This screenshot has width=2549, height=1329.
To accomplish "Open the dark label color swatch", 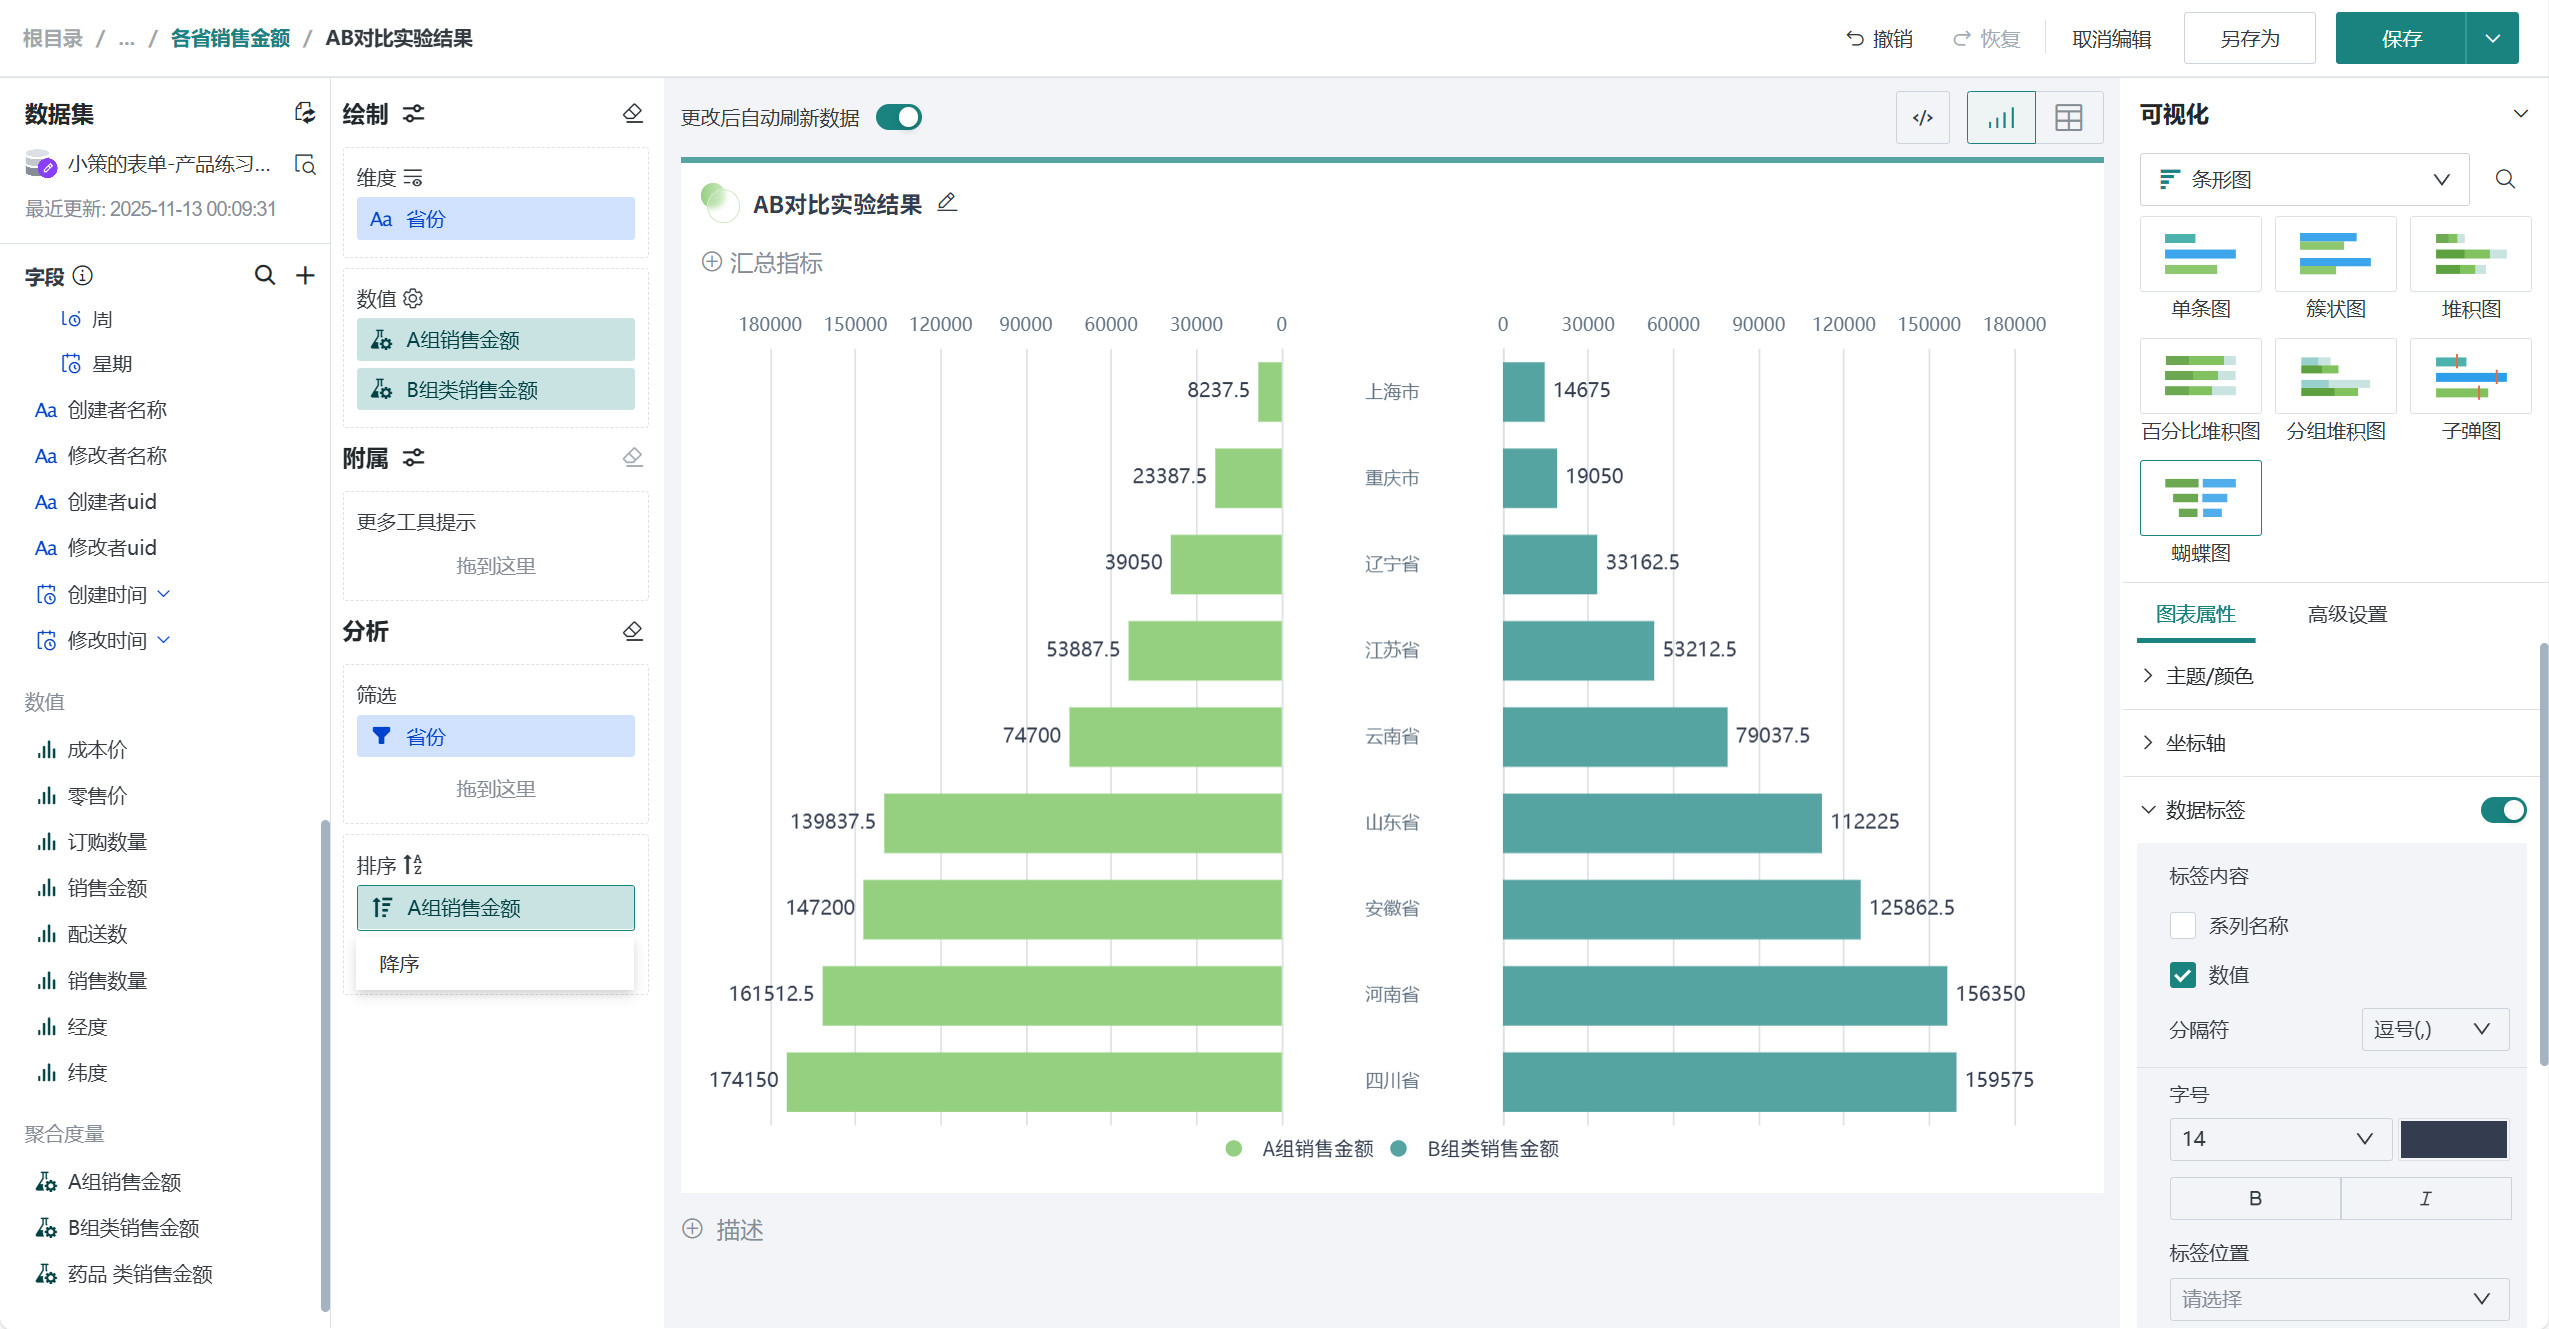I will [2452, 1139].
